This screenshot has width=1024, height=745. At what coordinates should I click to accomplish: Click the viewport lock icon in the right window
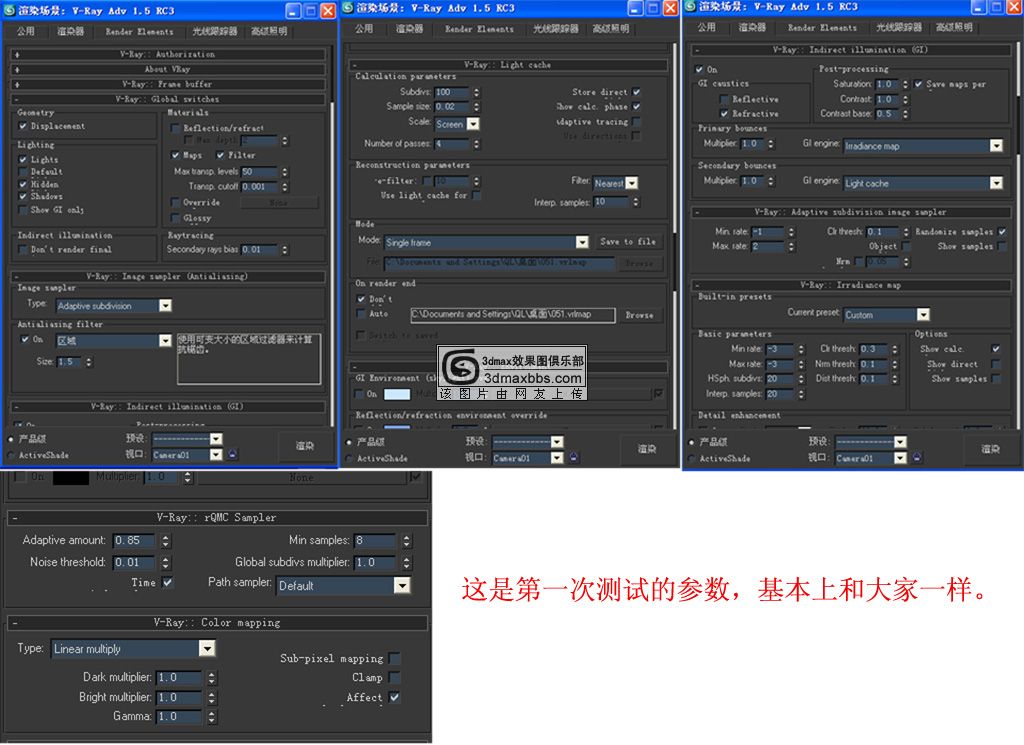tap(917, 458)
